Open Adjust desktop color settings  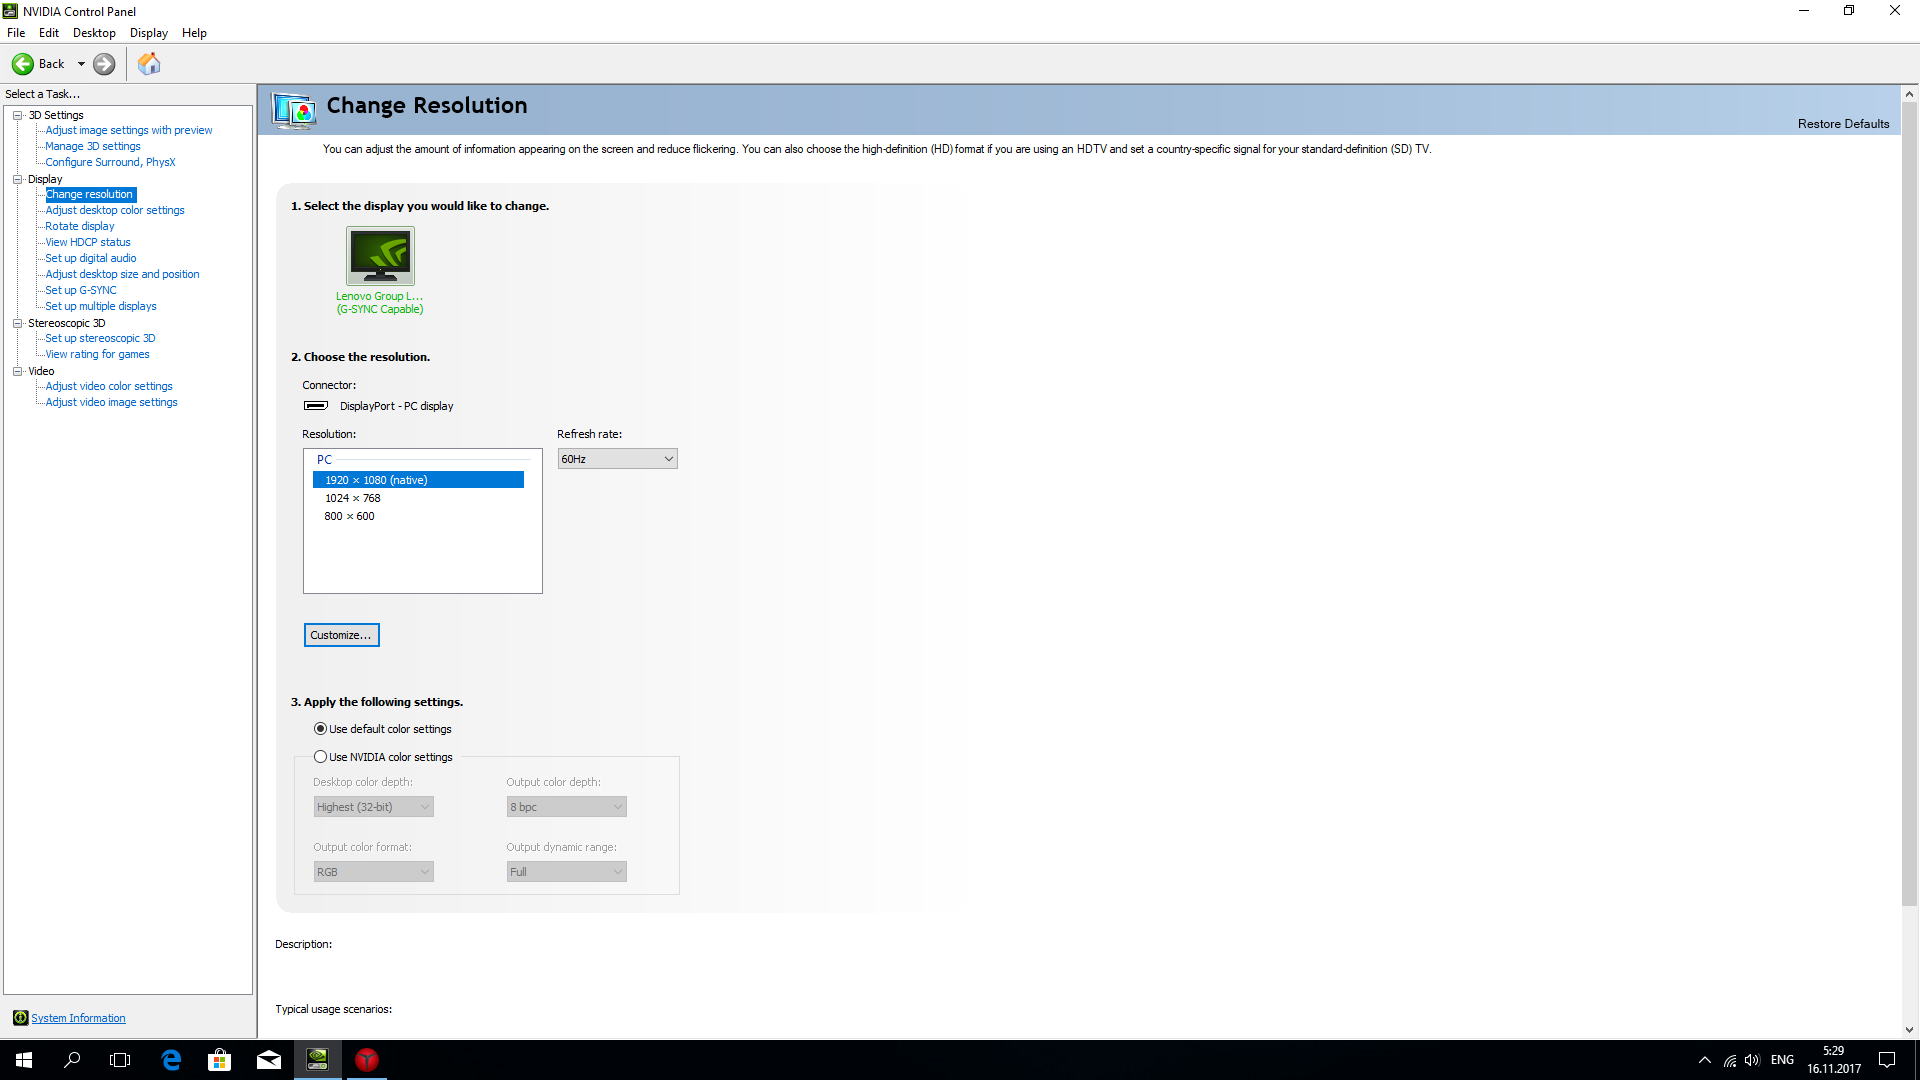[x=115, y=210]
